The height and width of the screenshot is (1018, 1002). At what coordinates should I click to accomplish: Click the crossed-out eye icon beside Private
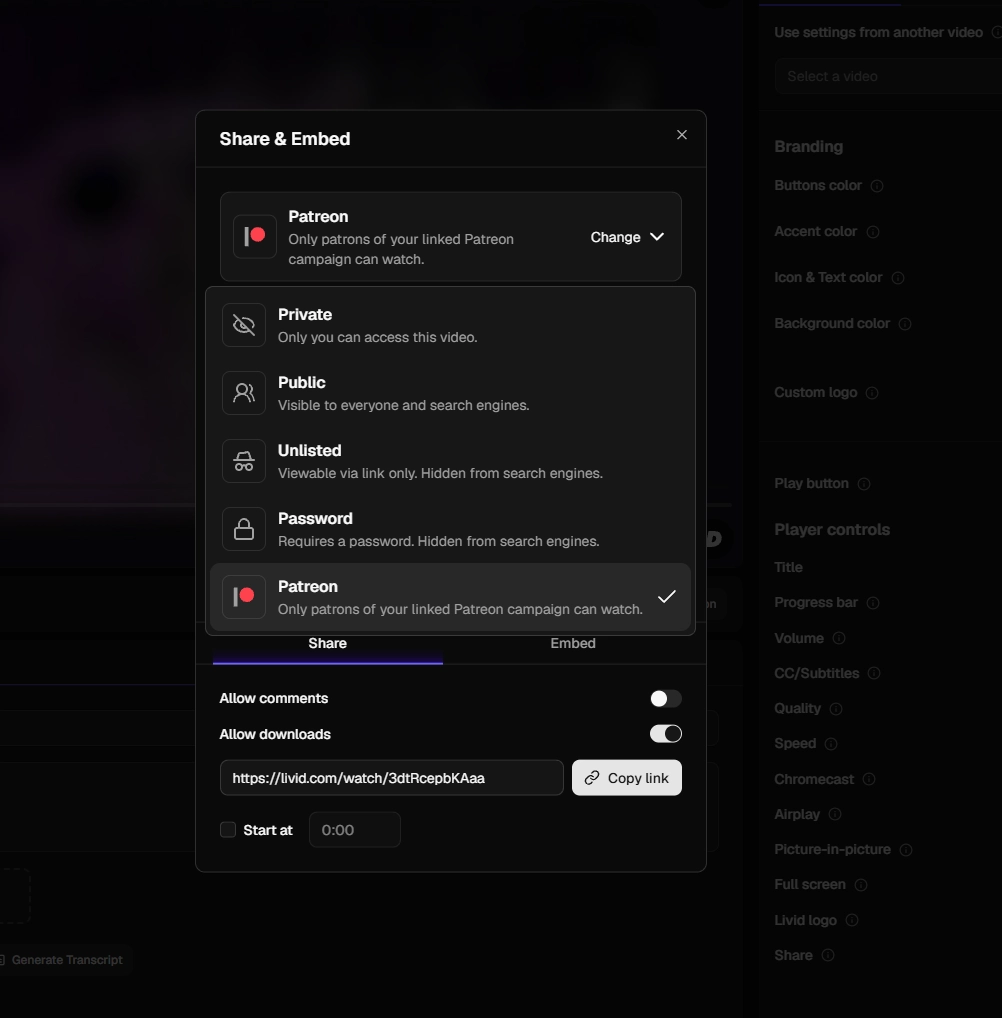(x=244, y=325)
